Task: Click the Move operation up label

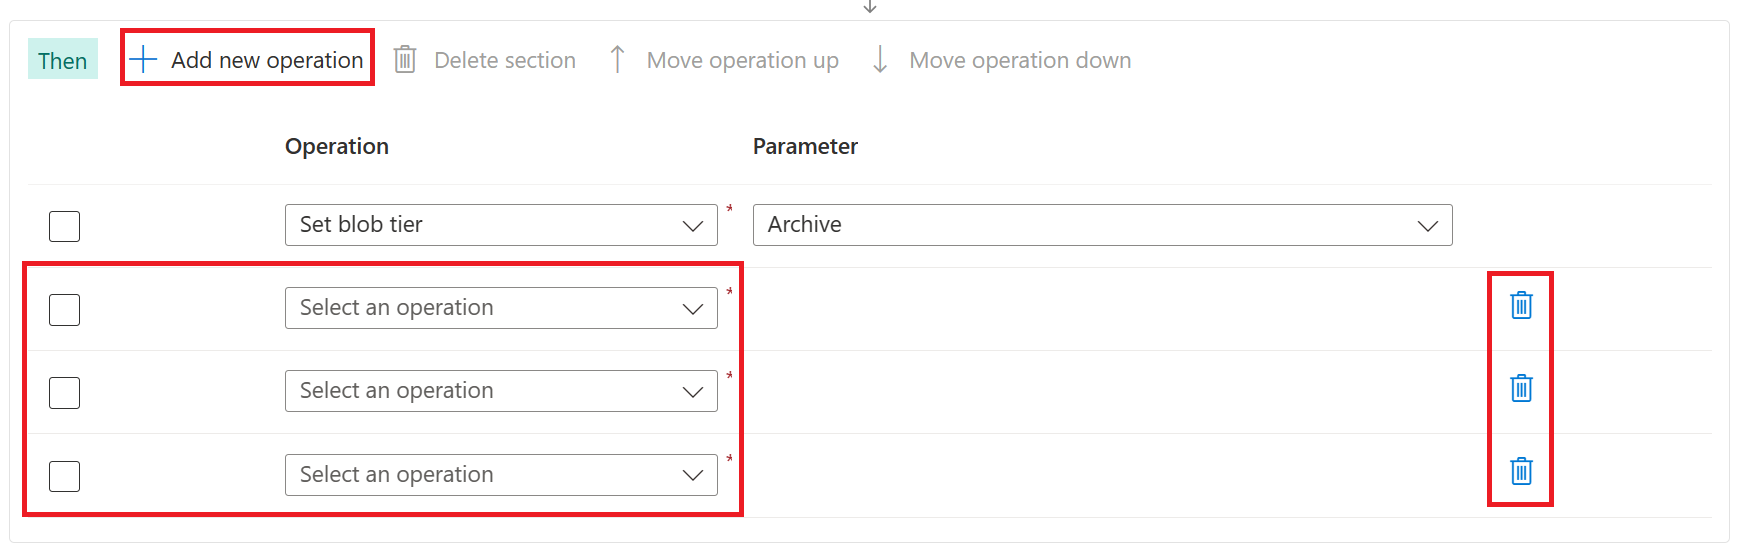Action: tap(742, 60)
